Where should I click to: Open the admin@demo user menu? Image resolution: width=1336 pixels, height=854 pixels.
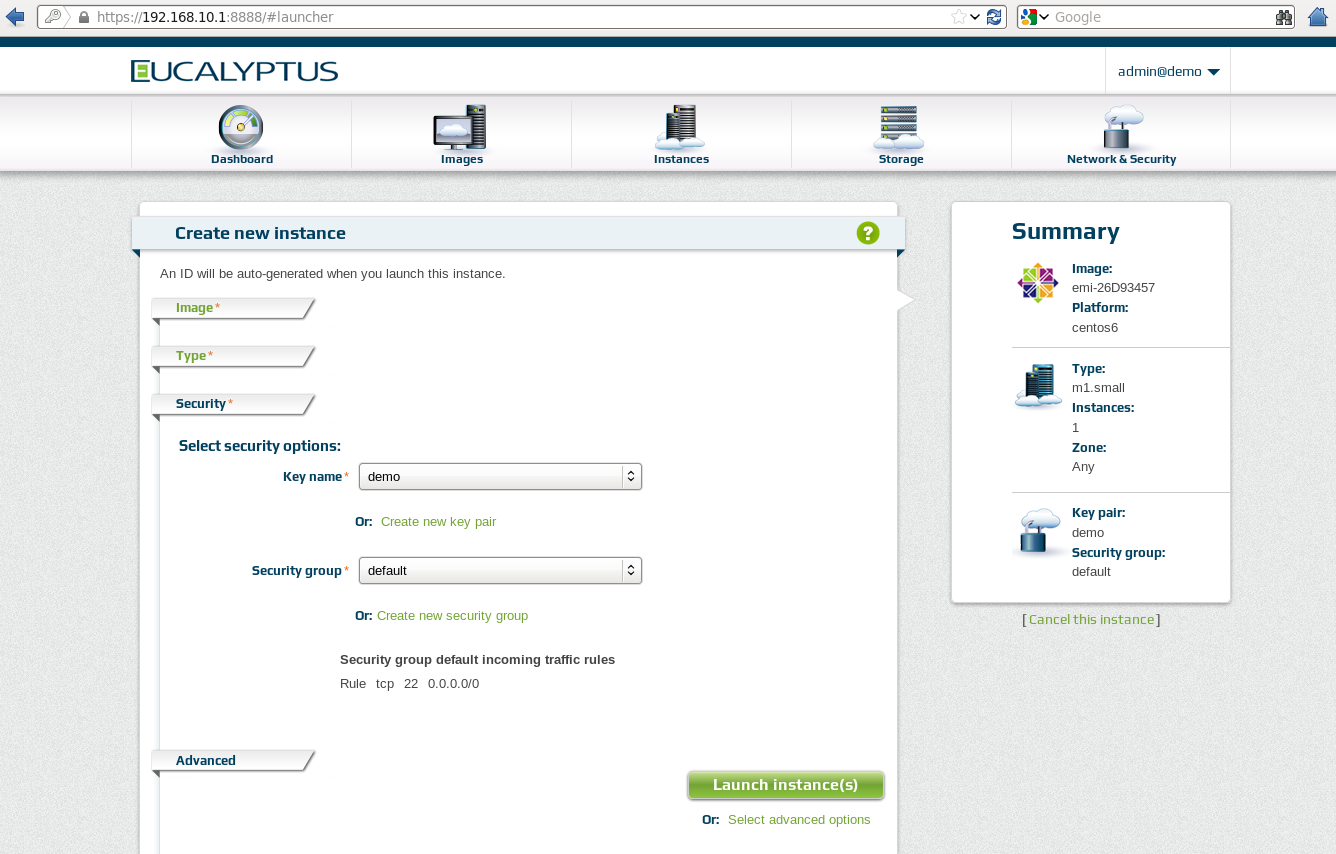tap(1168, 71)
